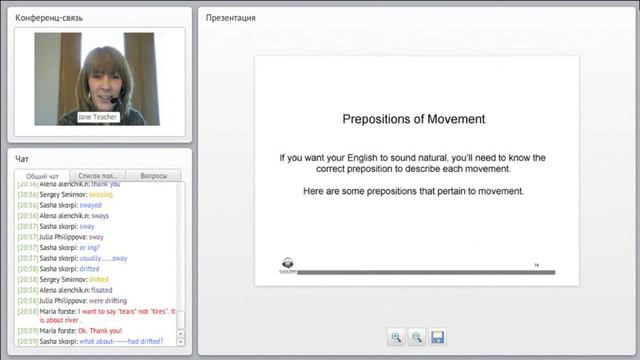This screenshot has height=360, width=640.
Task: Click the Чат panel heading
Action: 22,159
